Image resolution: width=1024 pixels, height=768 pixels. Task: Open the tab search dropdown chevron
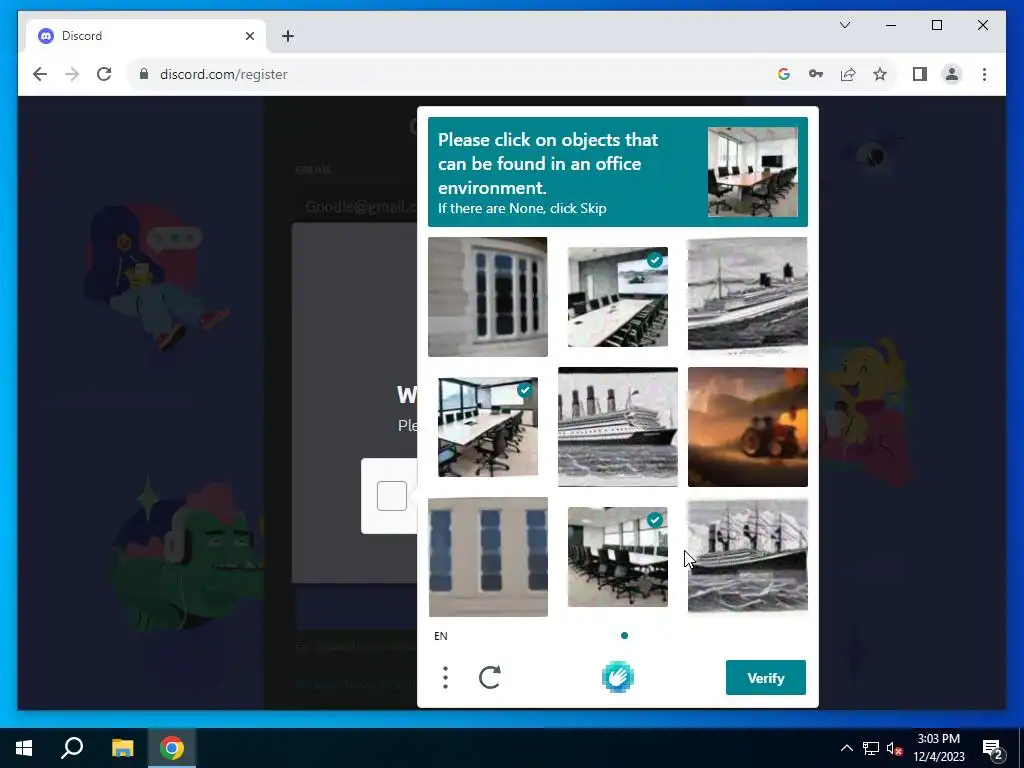coord(844,25)
